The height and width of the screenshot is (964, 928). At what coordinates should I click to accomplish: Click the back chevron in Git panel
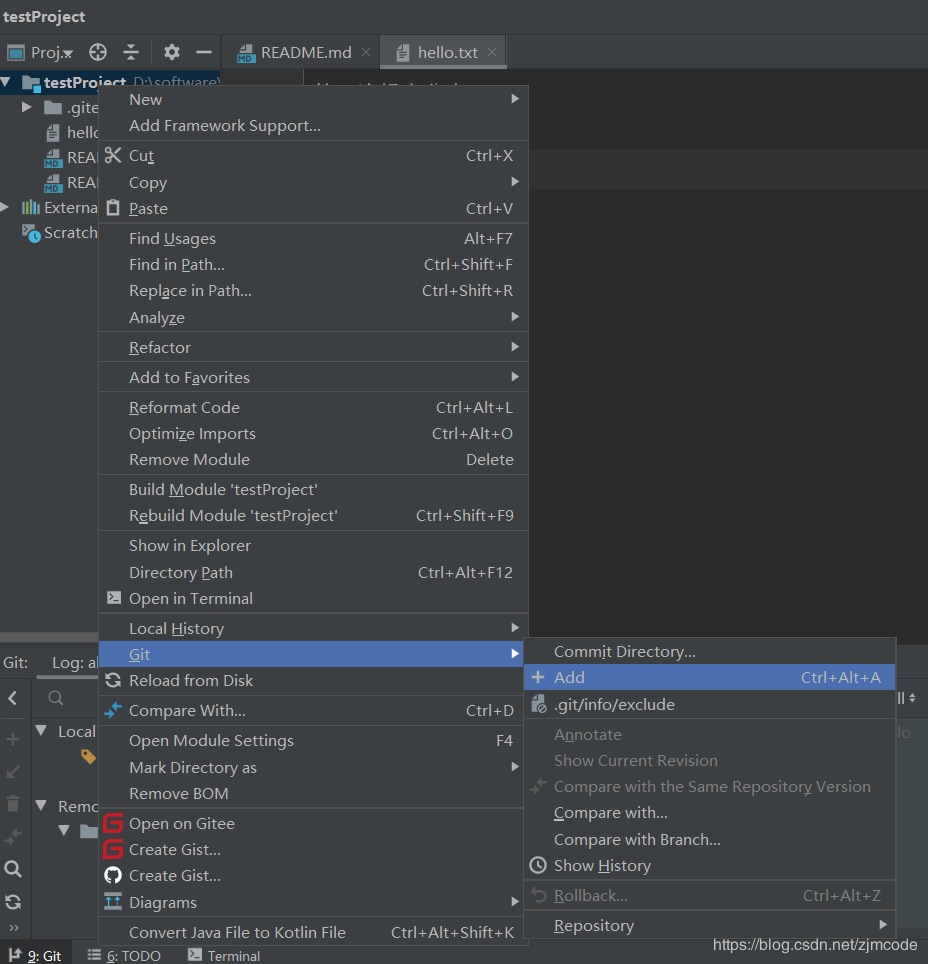13,698
